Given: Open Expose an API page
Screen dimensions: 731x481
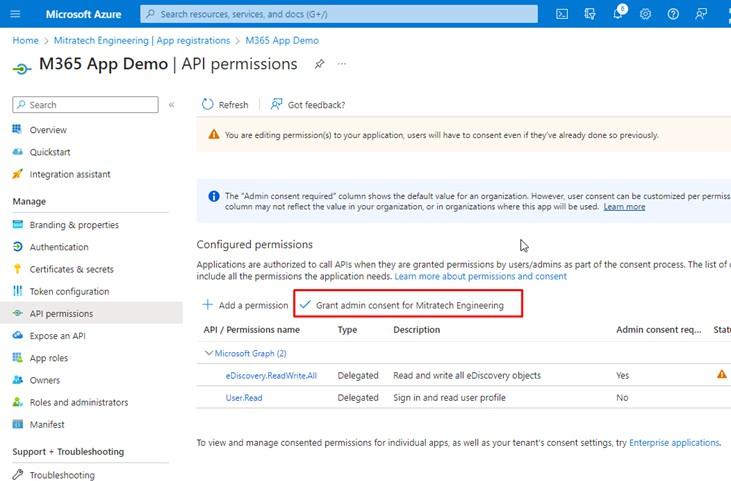Looking at the screenshot, I should coord(57,336).
